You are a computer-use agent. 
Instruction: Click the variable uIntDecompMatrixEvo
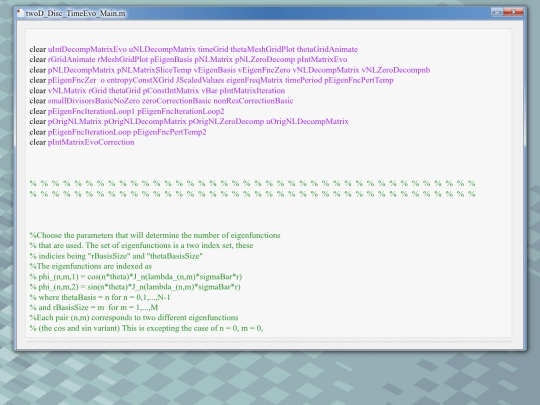[x=87, y=49]
